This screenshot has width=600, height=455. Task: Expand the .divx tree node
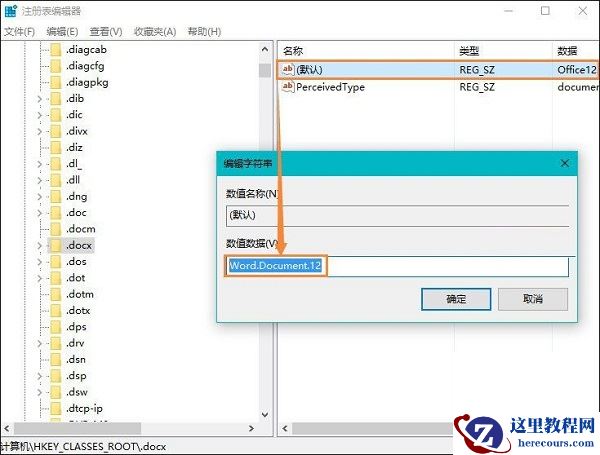(x=39, y=131)
